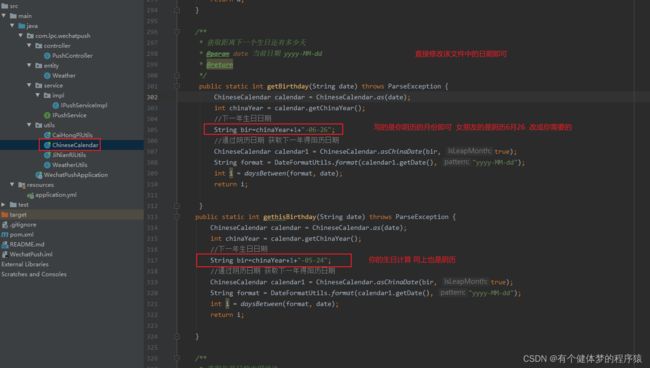
Task: Collapse the resources folder arrow
Action: 12,184
